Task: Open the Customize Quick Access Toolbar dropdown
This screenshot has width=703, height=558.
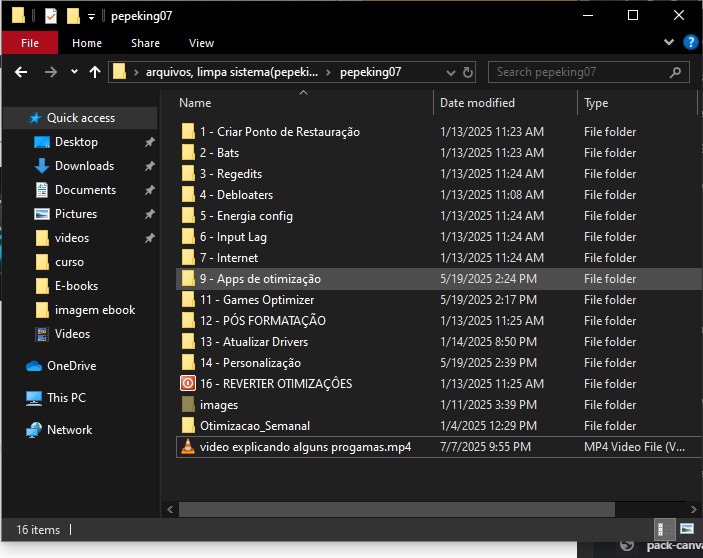Action: click(91, 17)
